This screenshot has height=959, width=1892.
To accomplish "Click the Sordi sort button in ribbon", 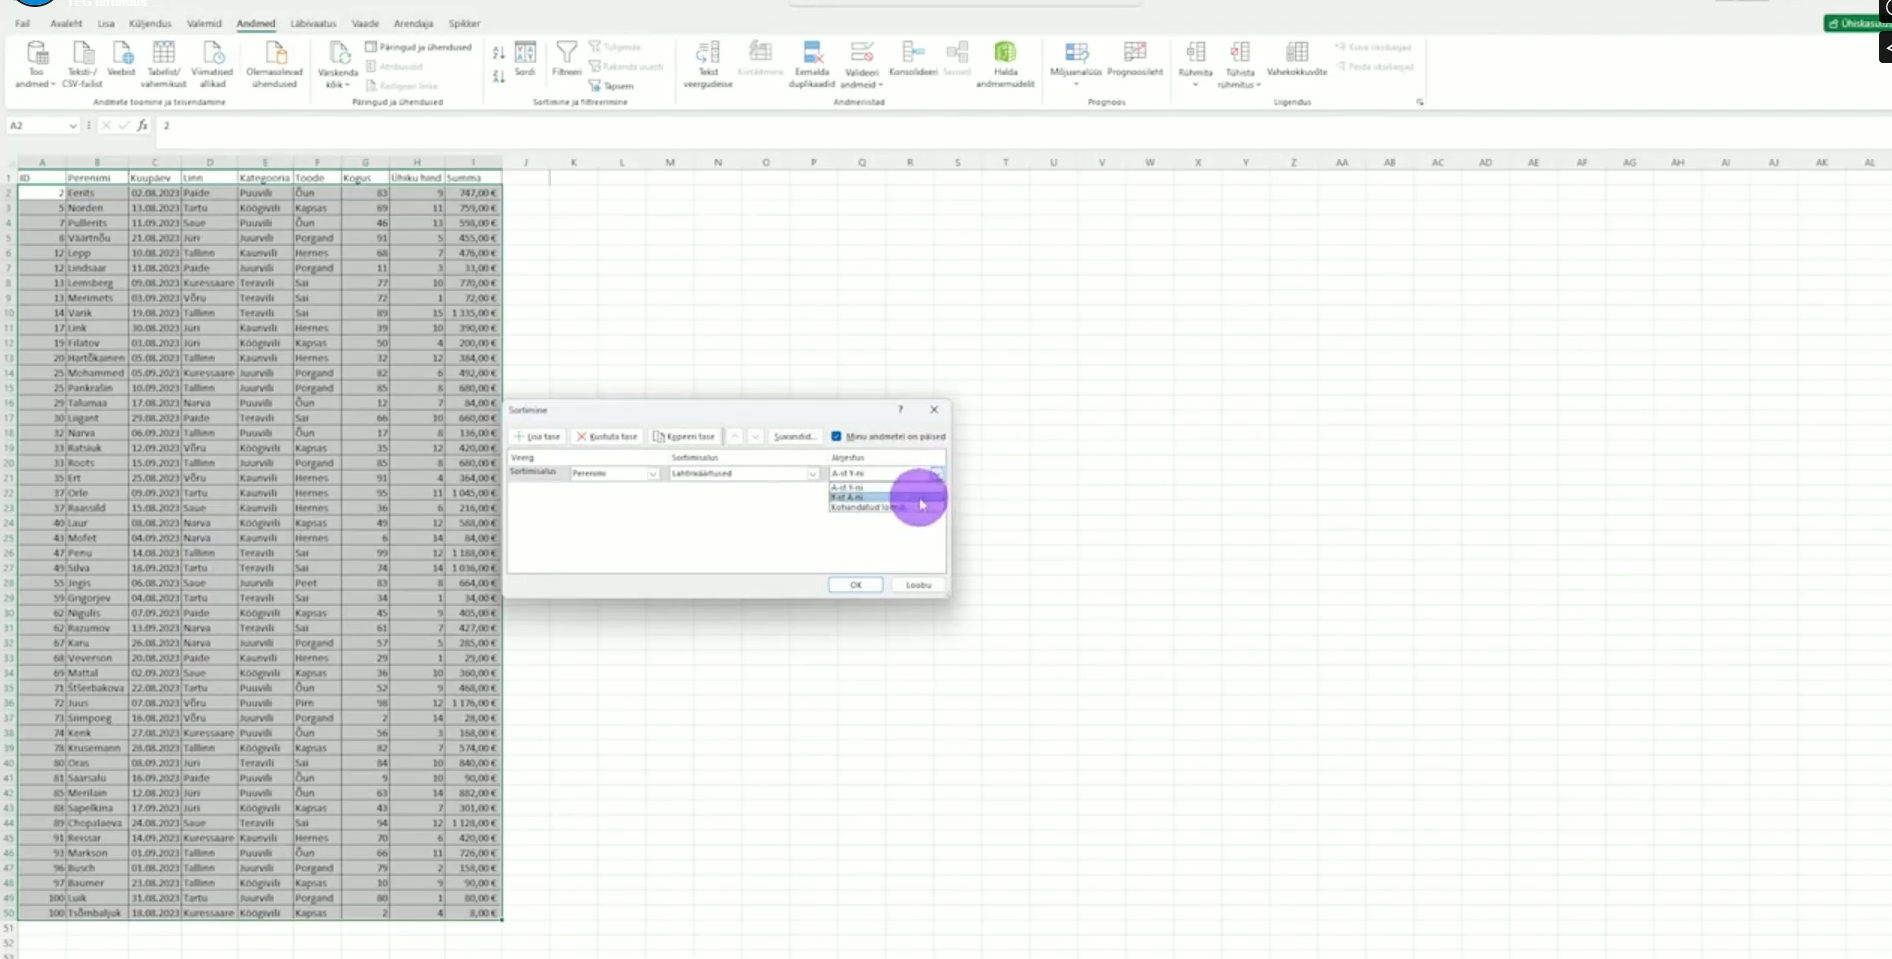I will [x=525, y=59].
